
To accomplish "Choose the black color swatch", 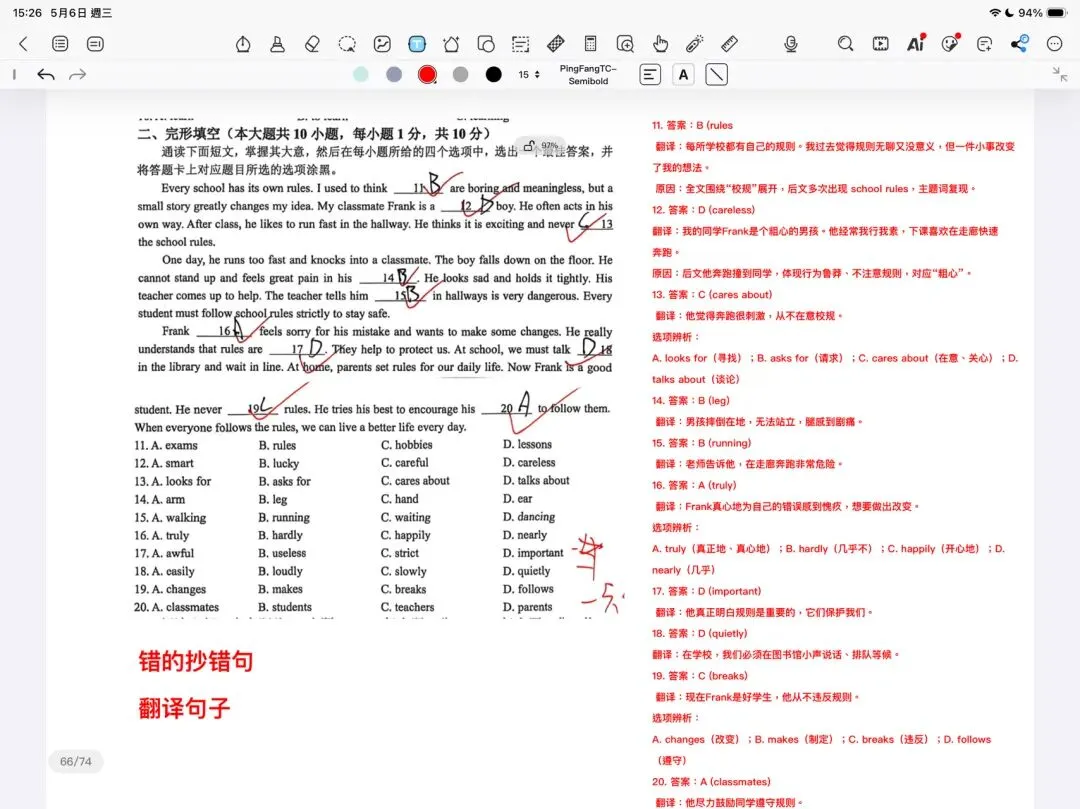I will [493, 74].
